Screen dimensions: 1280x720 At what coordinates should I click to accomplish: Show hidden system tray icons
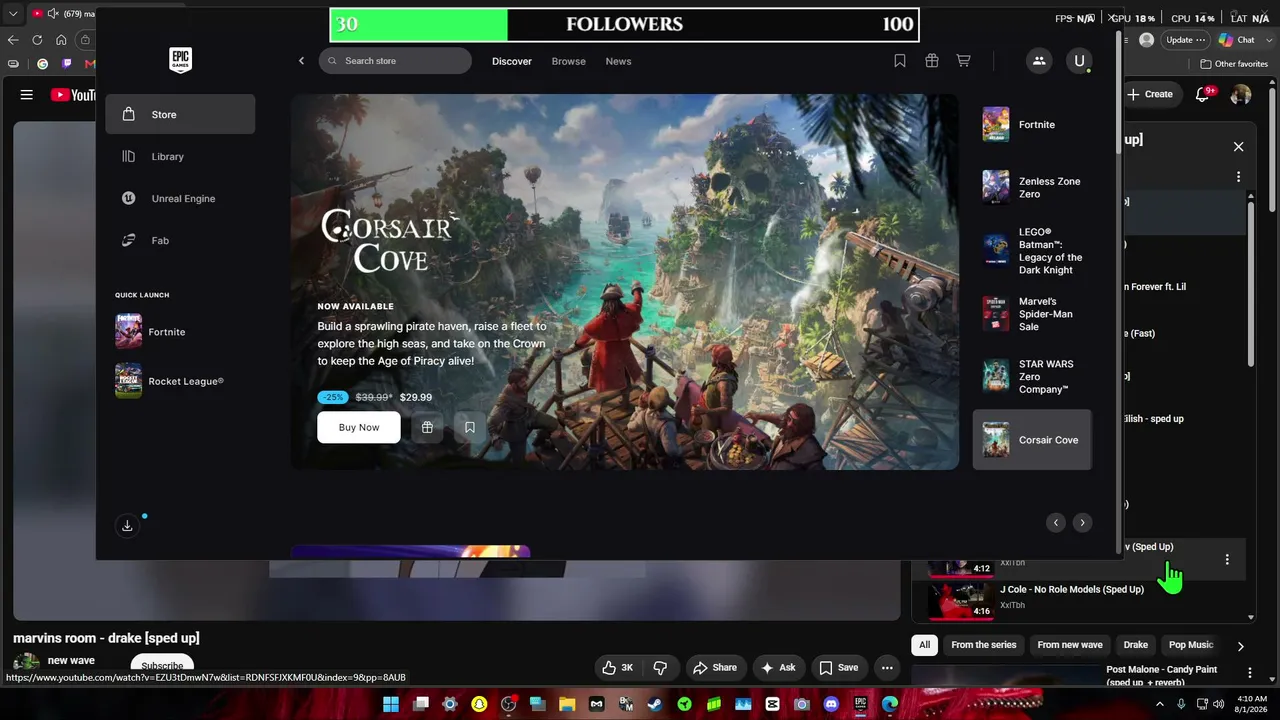click(1160, 704)
